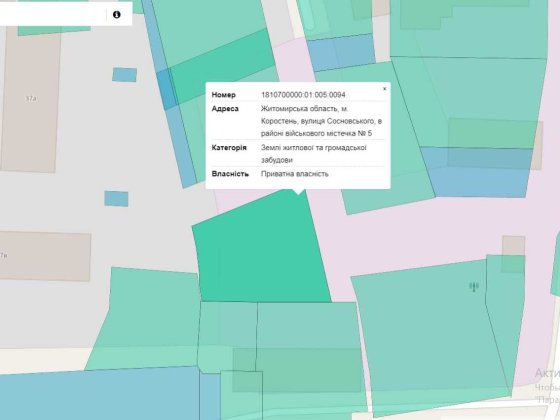This screenshot has width=560, height=420.
Task: Click building labeled 37а on map
Action: coord(30,100)
